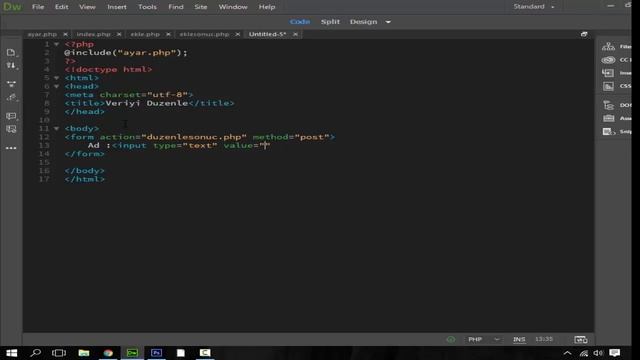This screenshot has width=640, height=360.
Task: Open the Edit menu
Action: (x=62, y=7)
